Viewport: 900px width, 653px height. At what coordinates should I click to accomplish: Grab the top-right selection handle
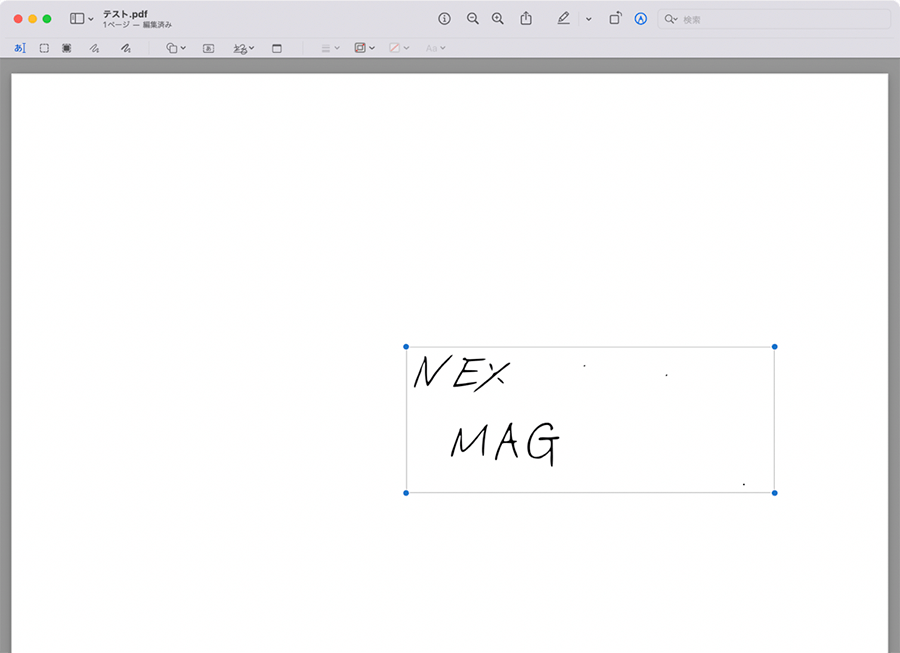click(x=774, y=347)
